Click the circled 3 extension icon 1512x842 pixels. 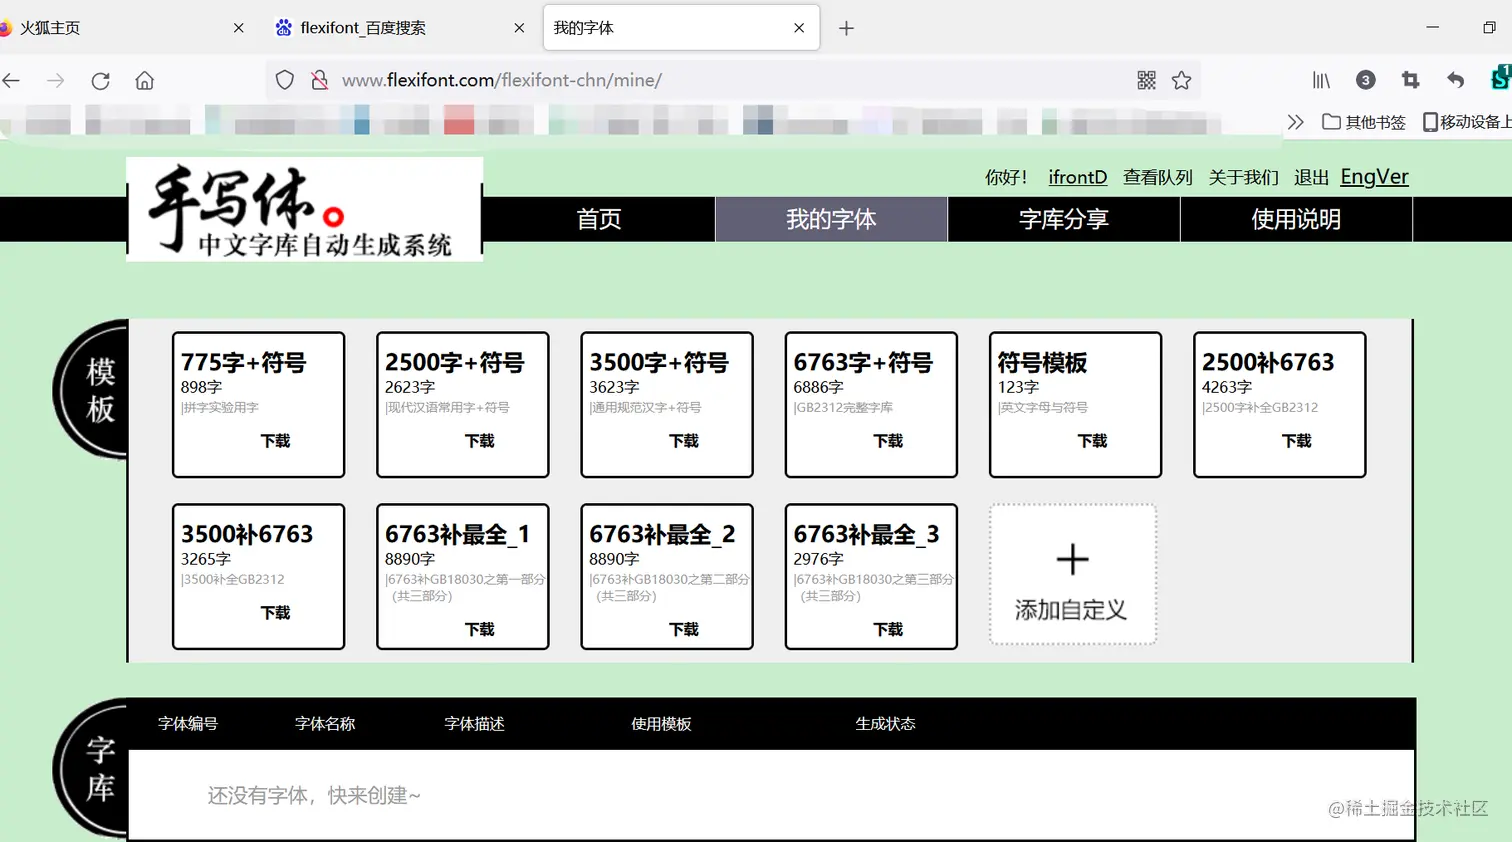pyautogui.click(x=1365, y=80)
